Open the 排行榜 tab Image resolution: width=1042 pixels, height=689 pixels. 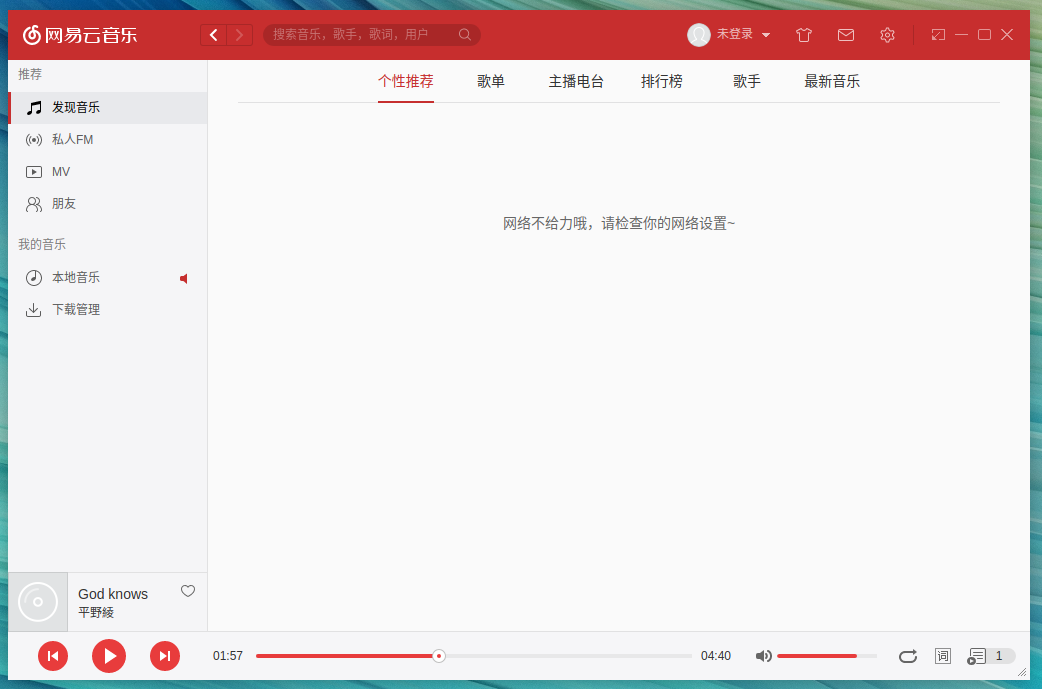click(662, 82)
